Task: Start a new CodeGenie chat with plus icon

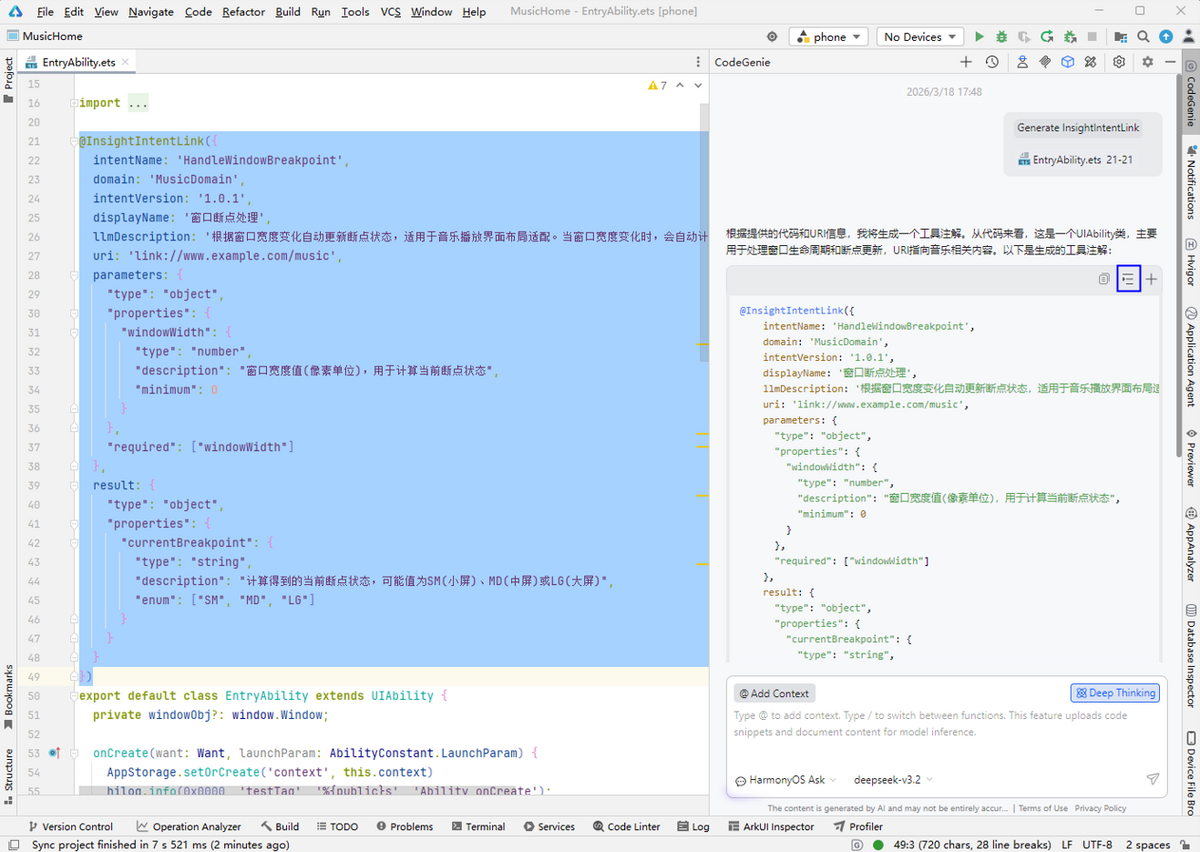Action: tap(966, 62)
